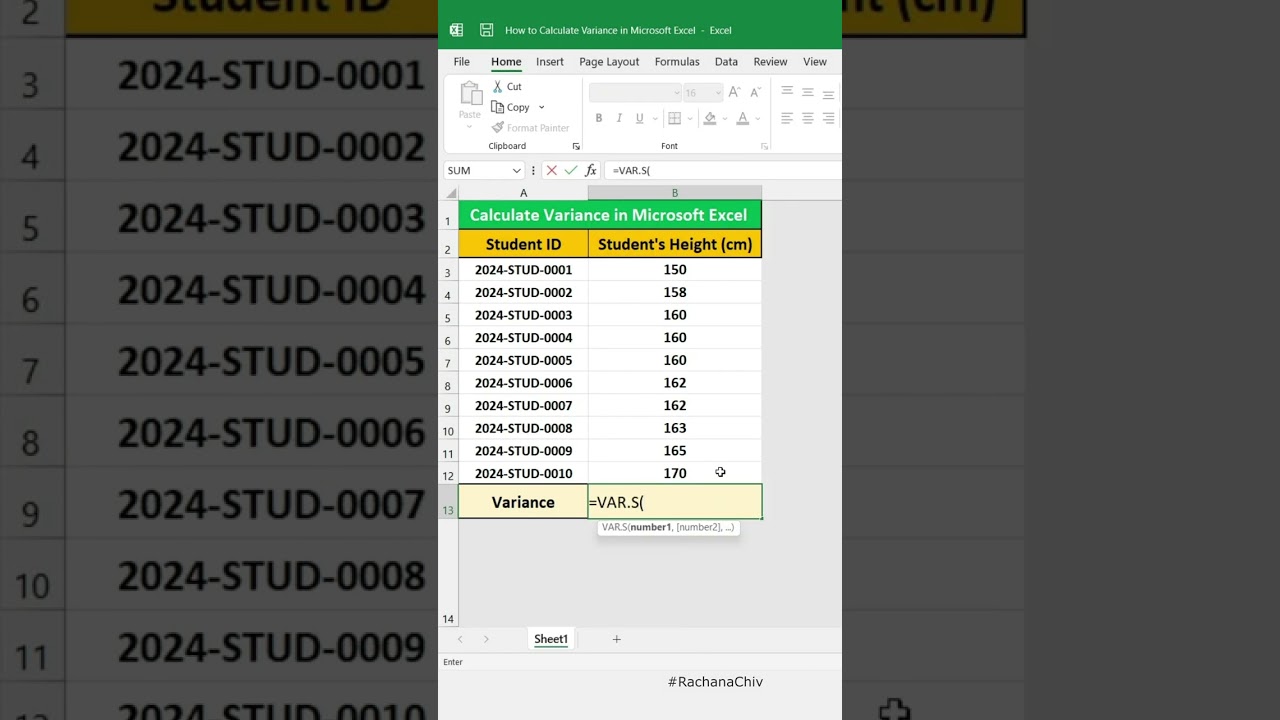Image resolution: width=1280 pixels, height=720 pixels.
Task: Open the Page Layout tab
Action: pos(609,62)
